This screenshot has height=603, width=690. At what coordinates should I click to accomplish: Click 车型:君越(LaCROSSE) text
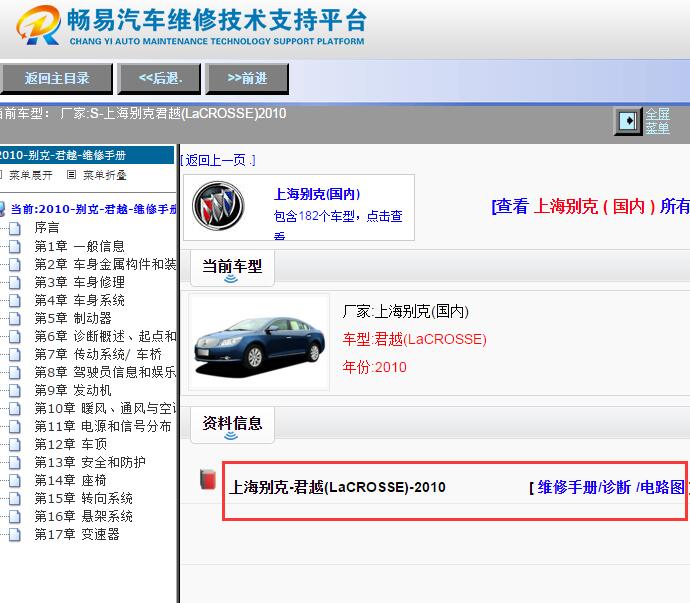(415, 339)
